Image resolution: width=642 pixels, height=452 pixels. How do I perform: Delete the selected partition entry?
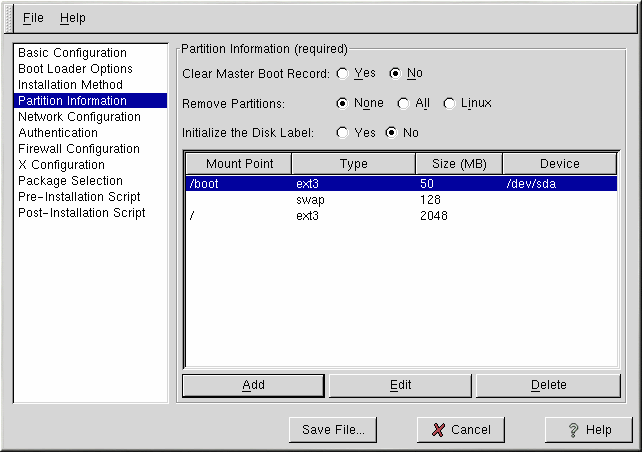pyautogui.click(x=548, y=385)
